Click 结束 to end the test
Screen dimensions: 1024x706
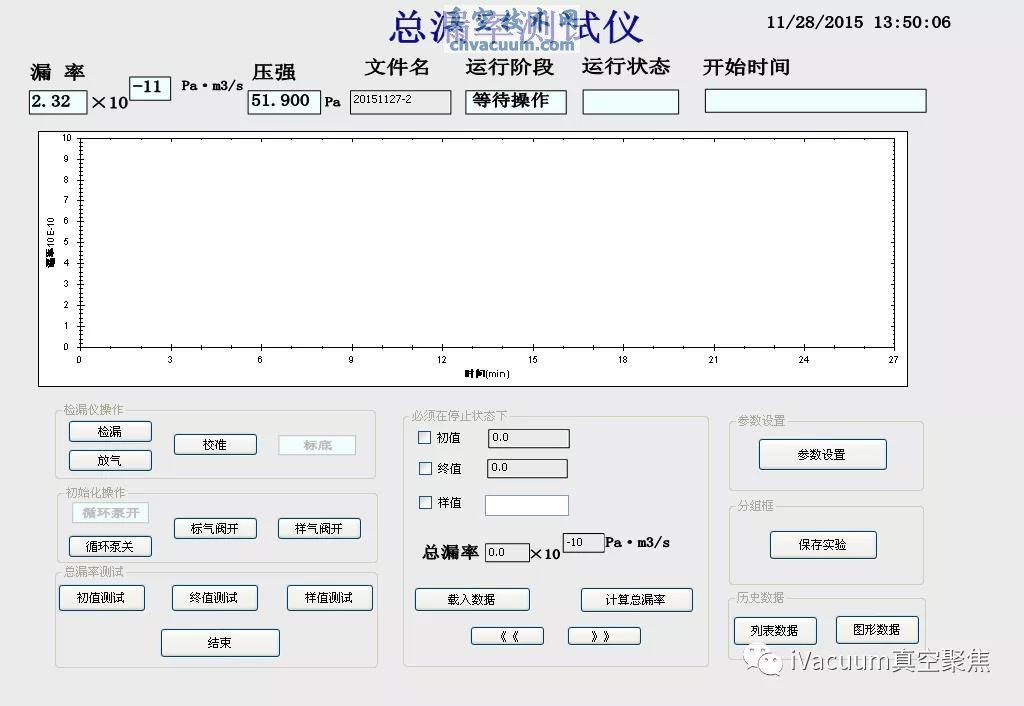[x=220, y=642]
